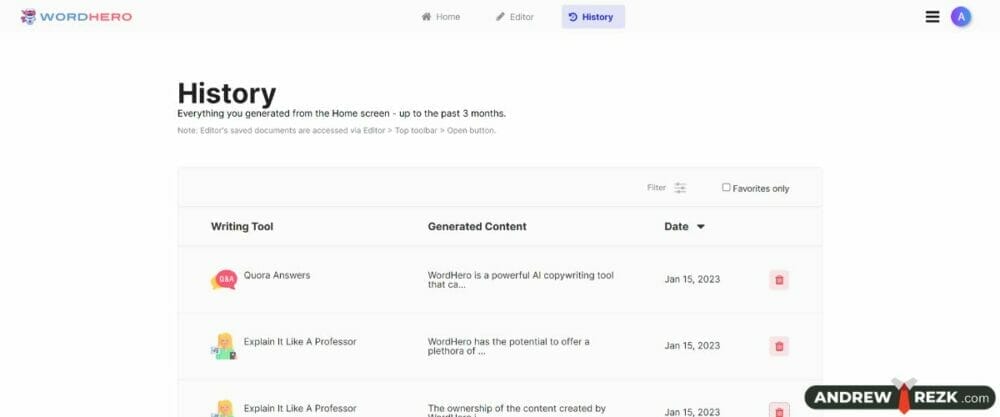Enable the Favorites only checkbox
The height and width of the screenshot is (417, 1000).
(x=726, y=187)
